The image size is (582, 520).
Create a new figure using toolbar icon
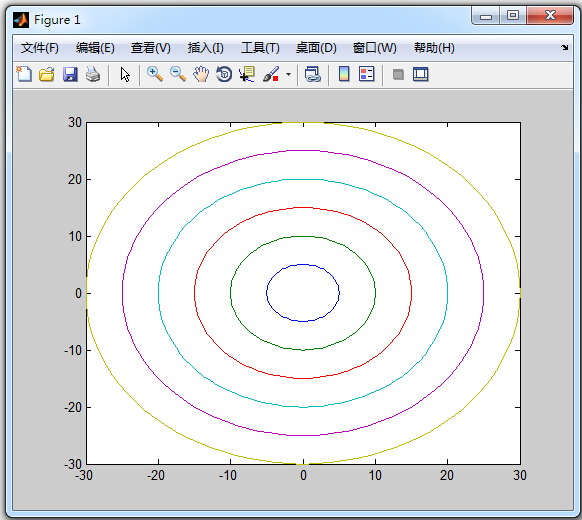click(24, 74)
